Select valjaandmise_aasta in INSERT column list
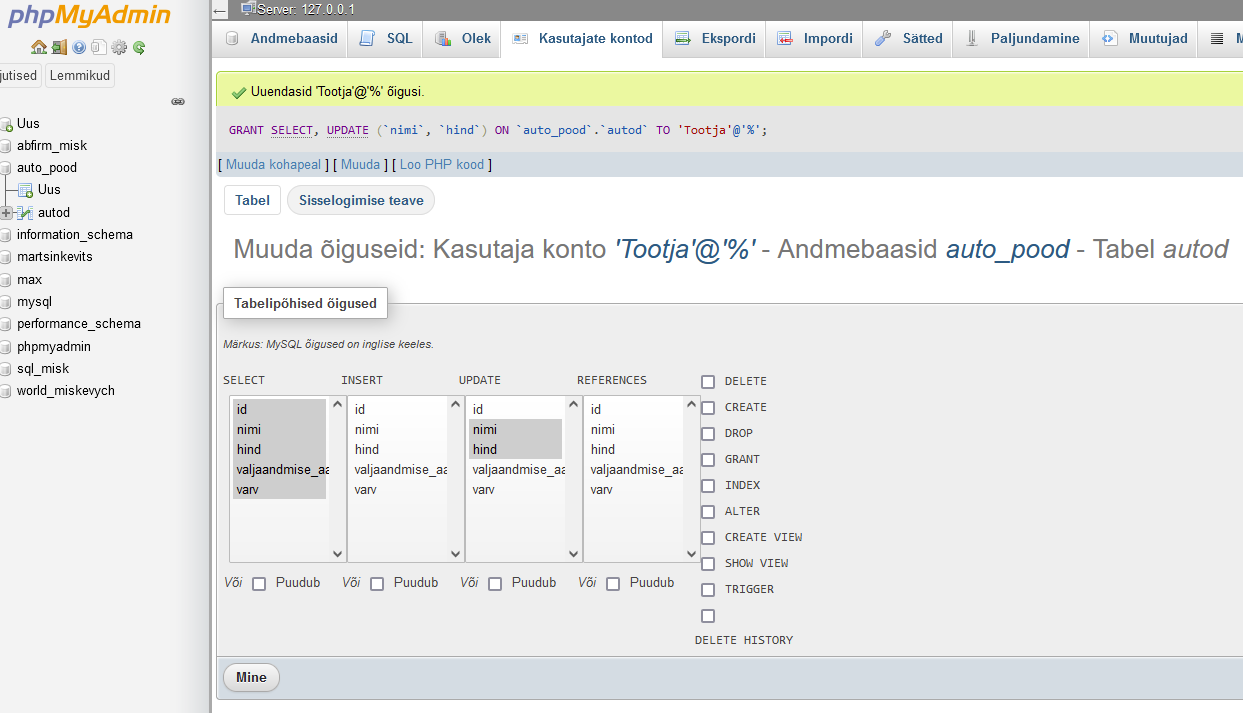The width and height of the screenshot is (1243, 713). (x=400, y=470)
